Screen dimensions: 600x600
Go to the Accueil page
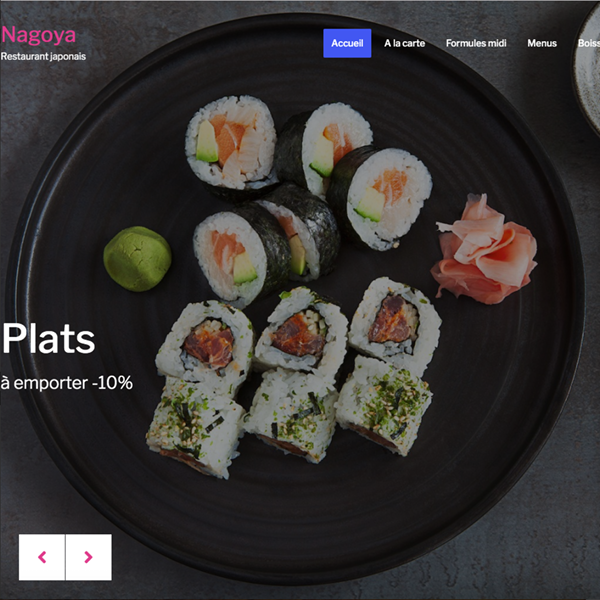click(x=347, y=43)
